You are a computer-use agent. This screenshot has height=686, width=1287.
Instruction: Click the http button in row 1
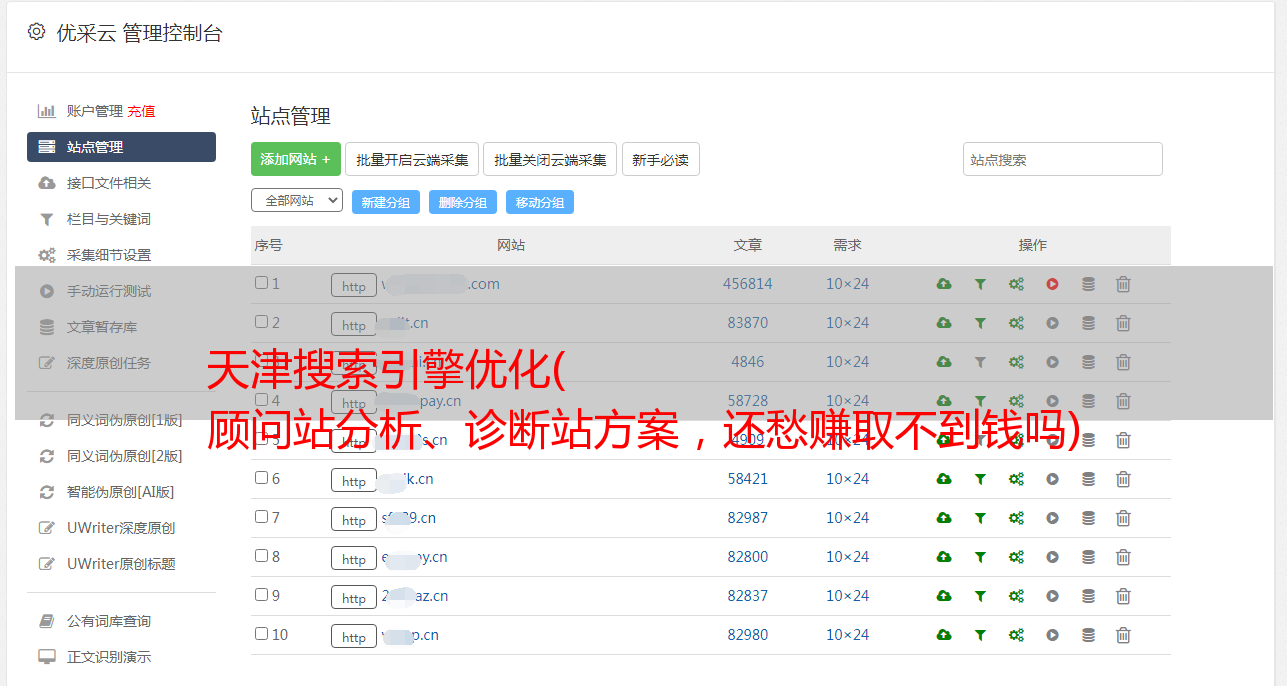coord(354,286)
